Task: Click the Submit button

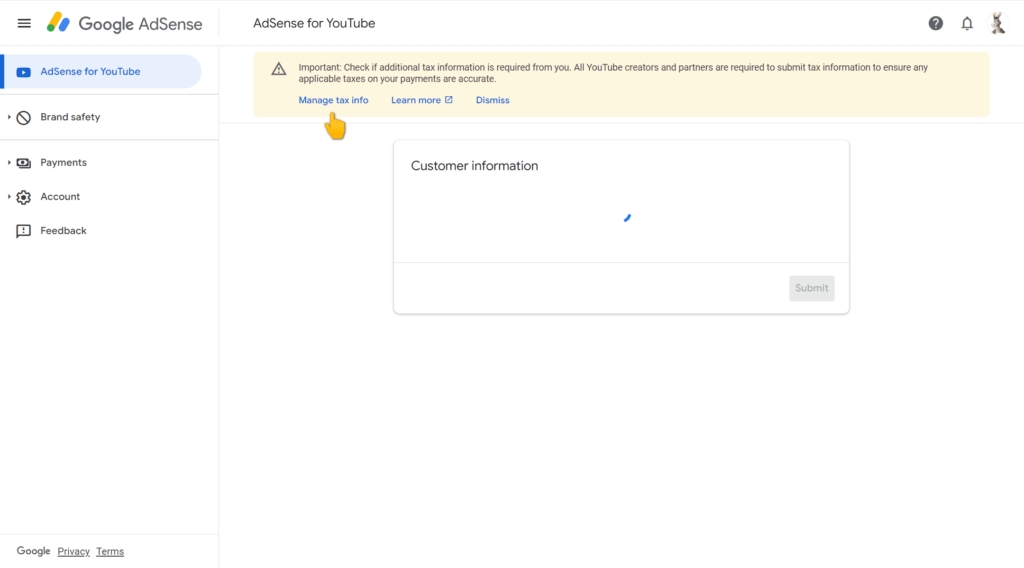Action: tap(812, 288)
